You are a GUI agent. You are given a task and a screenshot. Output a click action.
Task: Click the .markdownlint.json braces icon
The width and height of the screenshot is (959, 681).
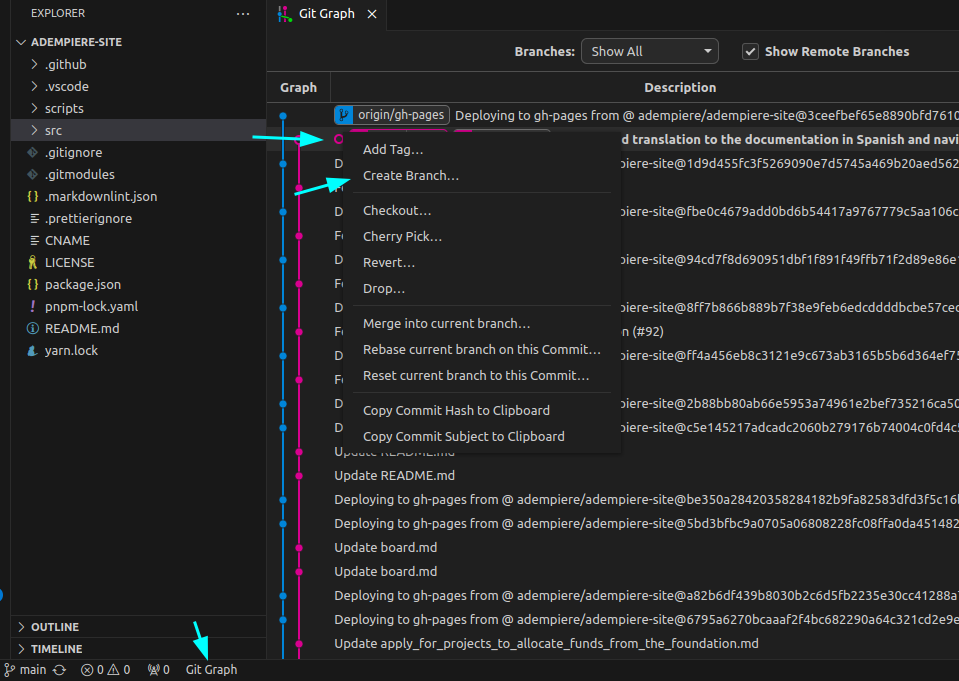click(33, 196)
